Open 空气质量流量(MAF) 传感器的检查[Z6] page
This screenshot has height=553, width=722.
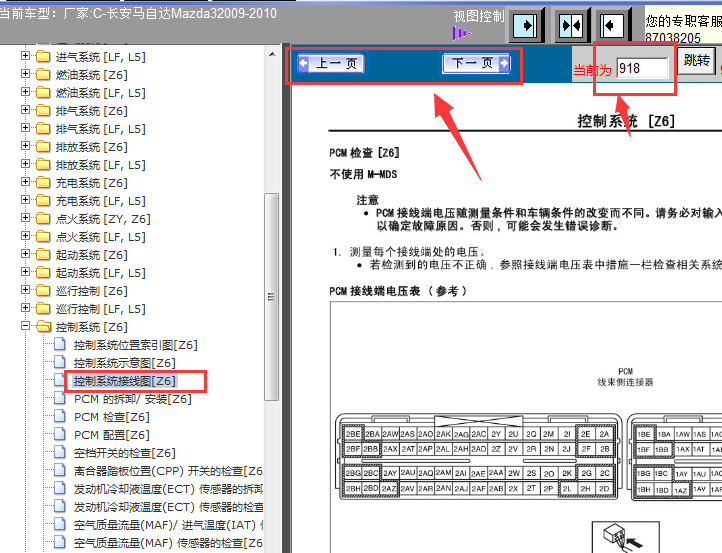pos(168,543)
